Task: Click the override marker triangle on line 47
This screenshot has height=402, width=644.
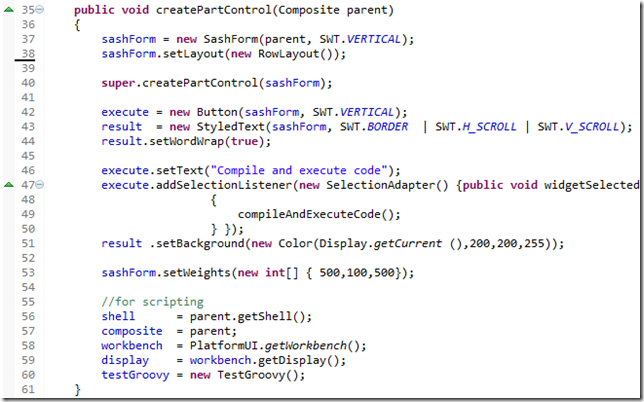Action: pos(9,185)
